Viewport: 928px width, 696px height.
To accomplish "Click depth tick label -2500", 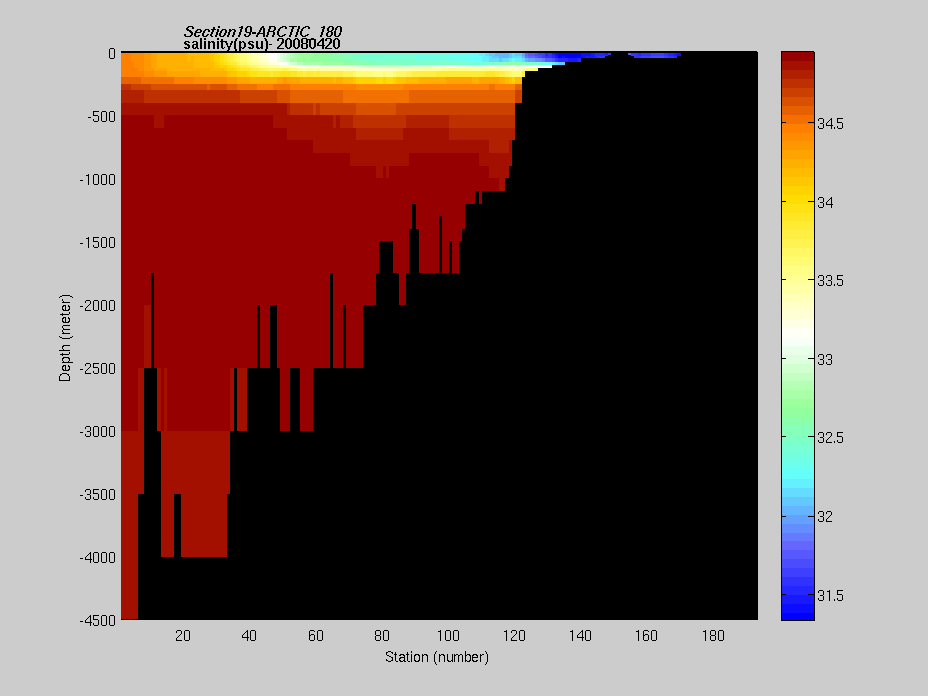I will [x=98, y=369].
